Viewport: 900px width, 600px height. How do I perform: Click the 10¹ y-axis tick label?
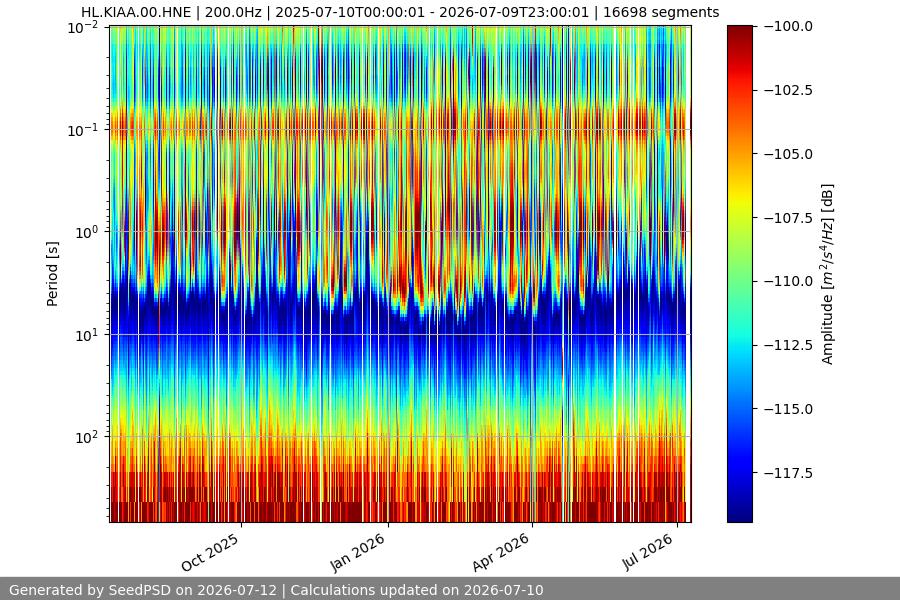click(87, 335)
